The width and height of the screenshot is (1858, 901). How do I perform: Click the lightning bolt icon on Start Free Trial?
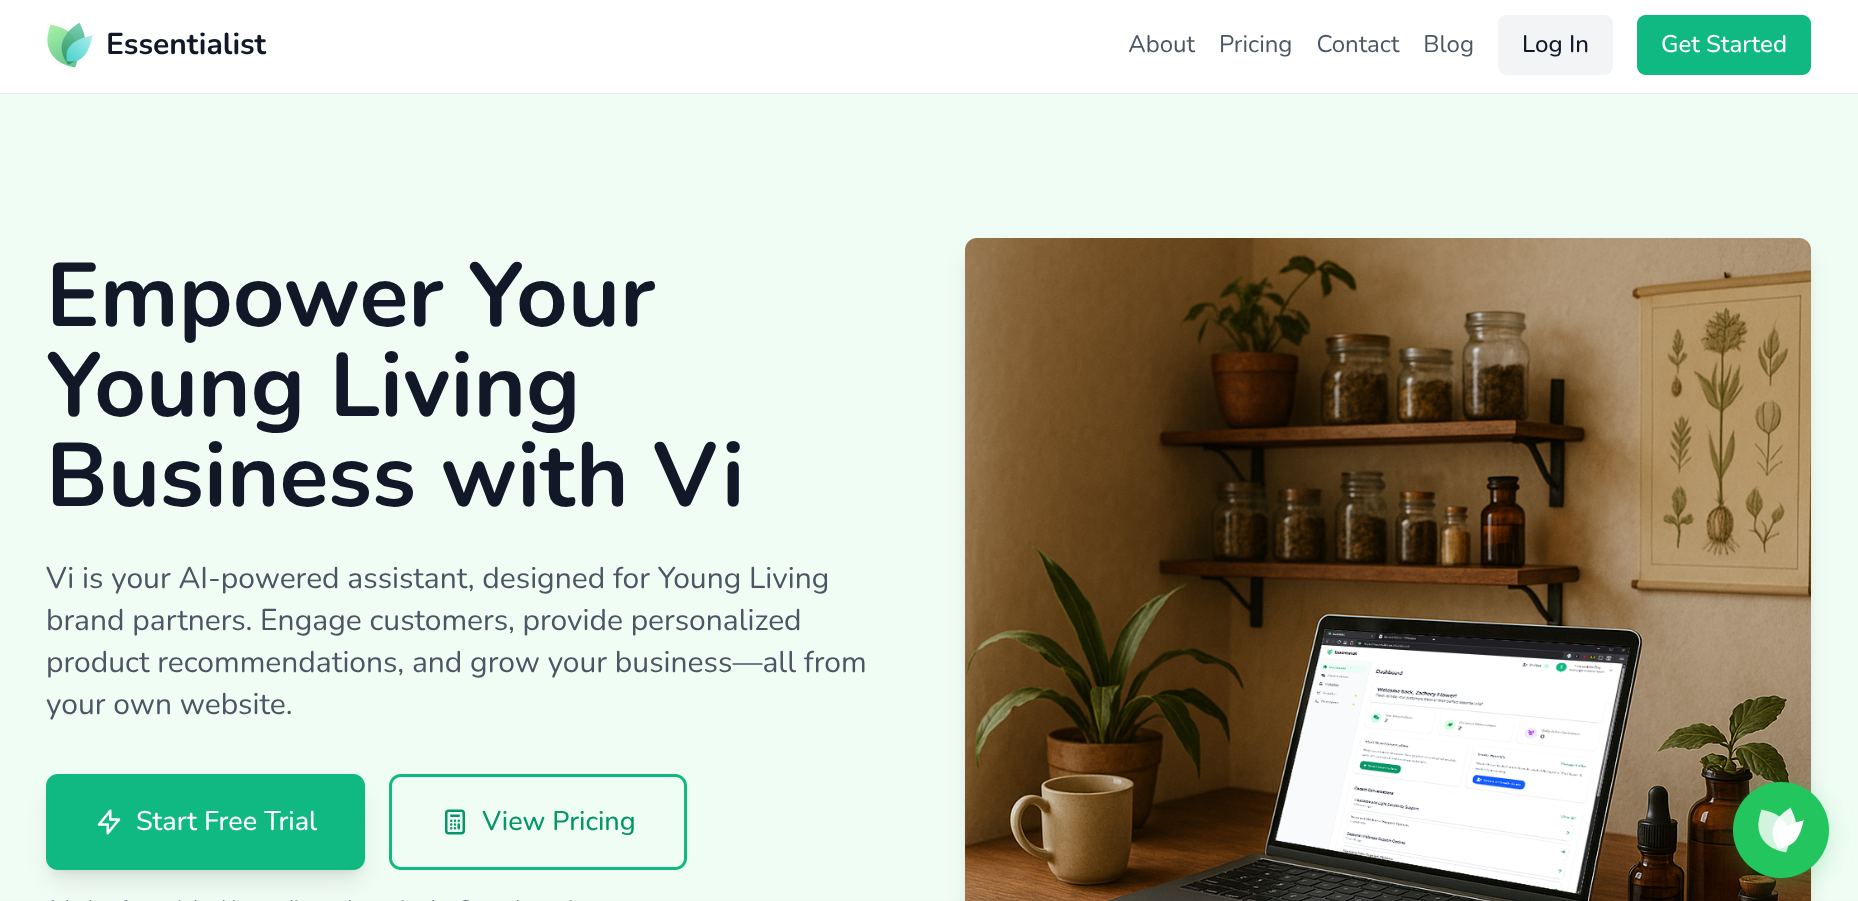click(109, 822)
